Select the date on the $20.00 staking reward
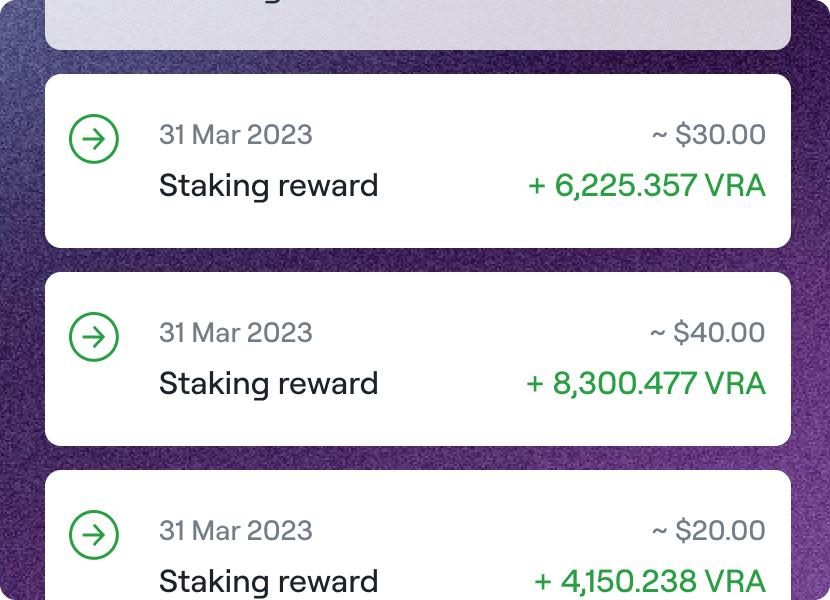The width and height of the screenshot is (830, 600). (x=235, y=531)
